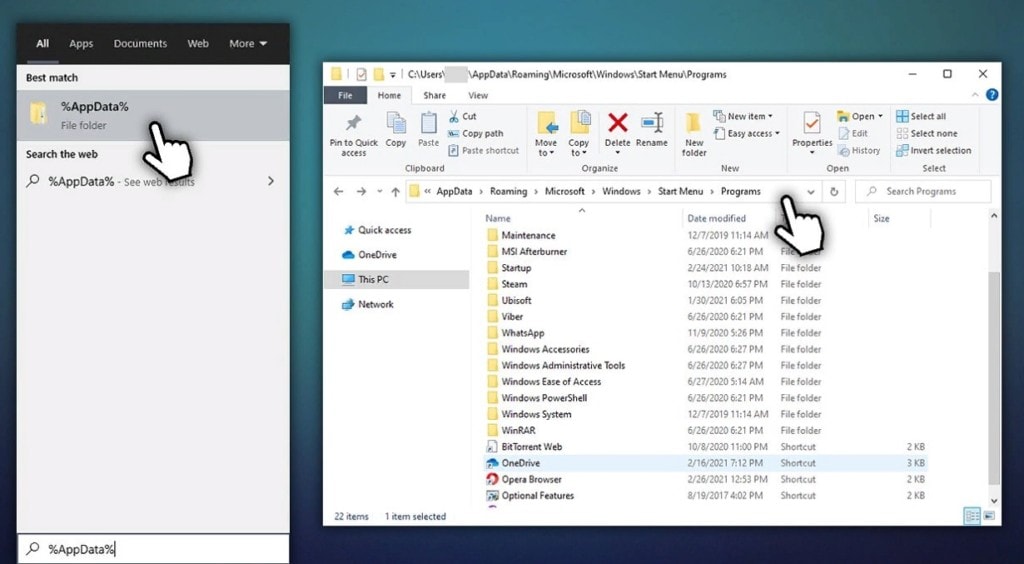Click the Explorer help question icon
1024x564 pixels.
[991, 95]
